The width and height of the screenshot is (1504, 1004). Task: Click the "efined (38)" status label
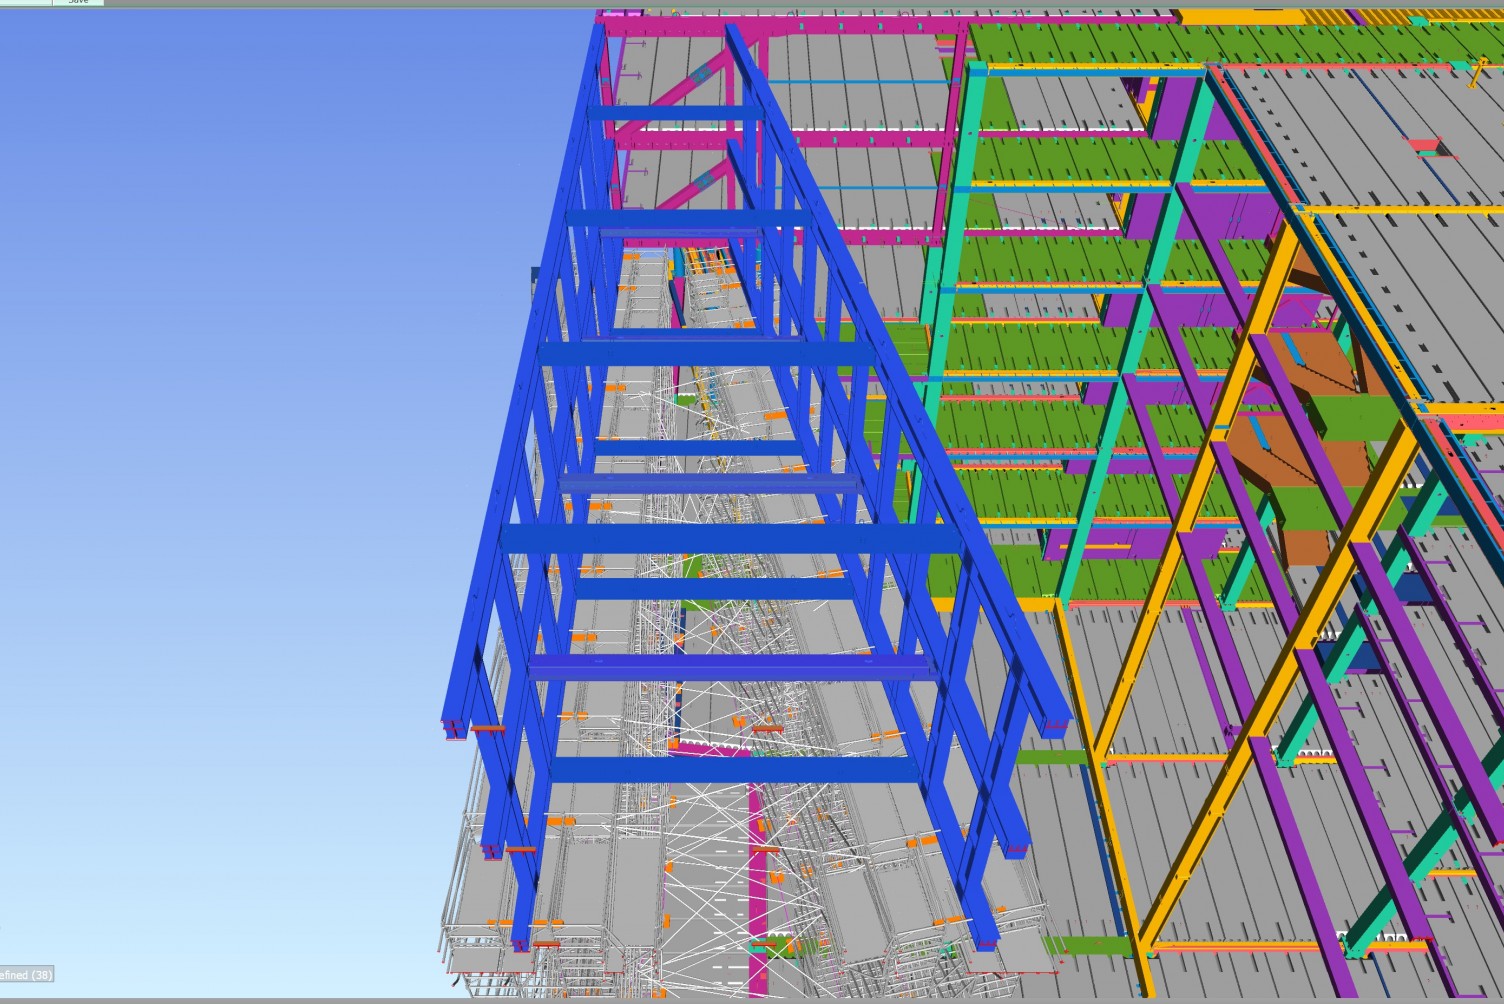coord(26,974)
